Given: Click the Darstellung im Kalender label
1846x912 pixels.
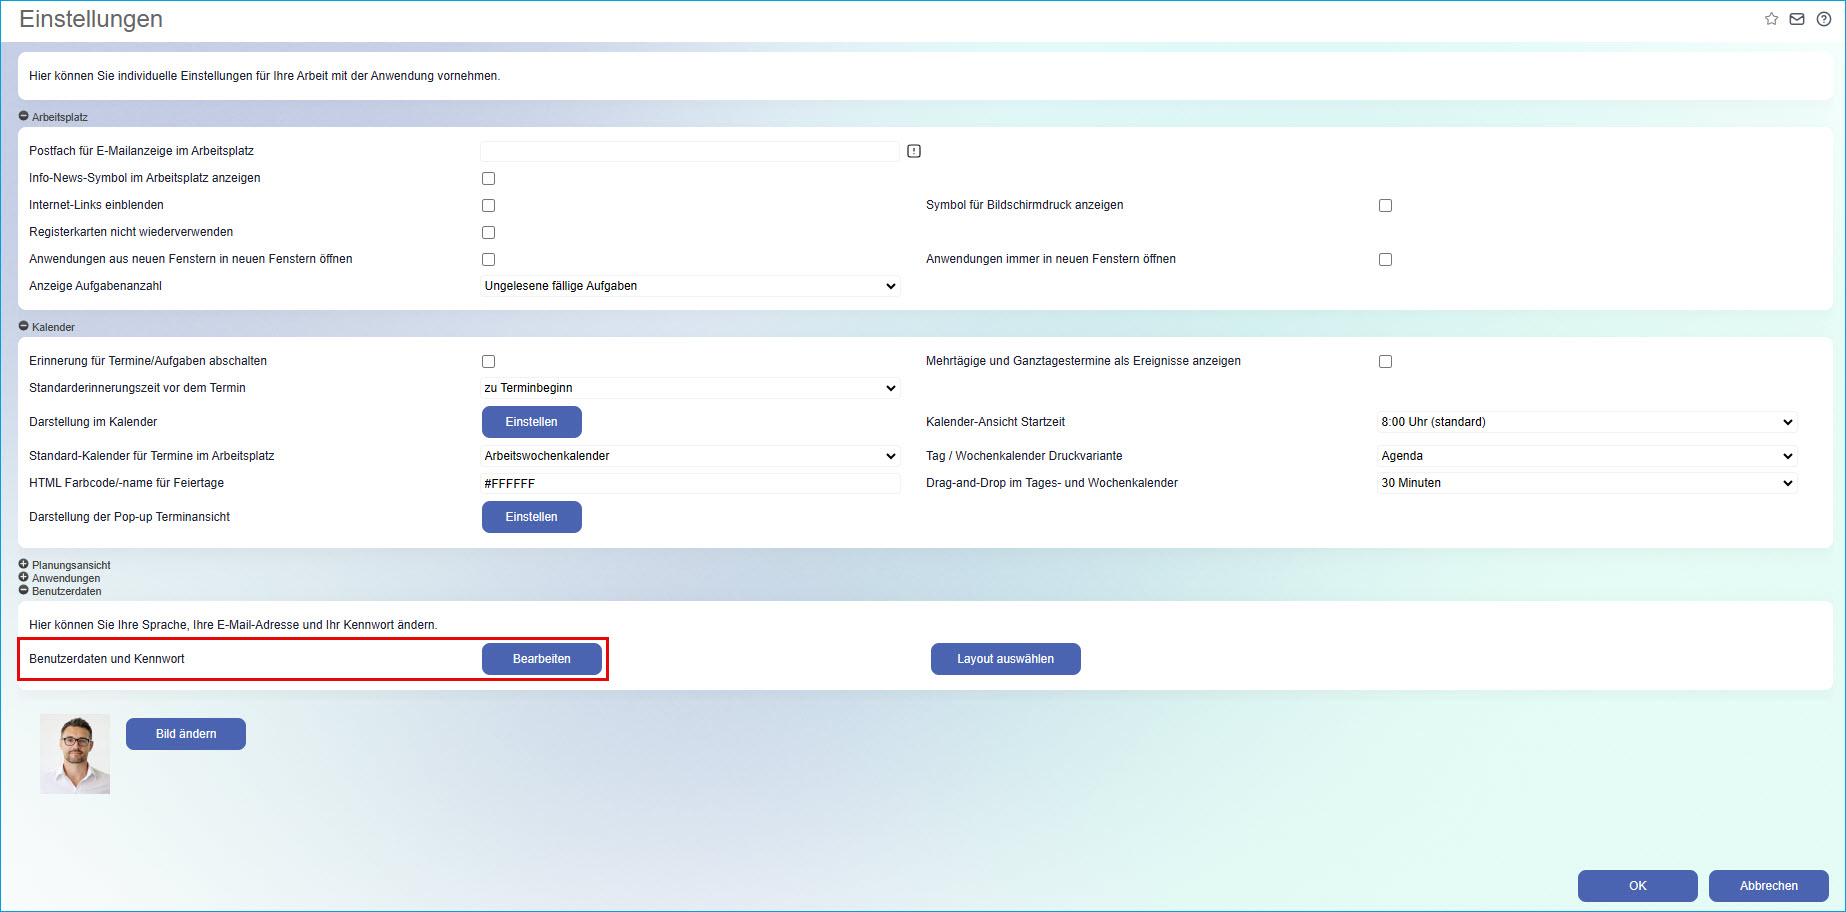Looking at the screenshot, I should (93, 422).
